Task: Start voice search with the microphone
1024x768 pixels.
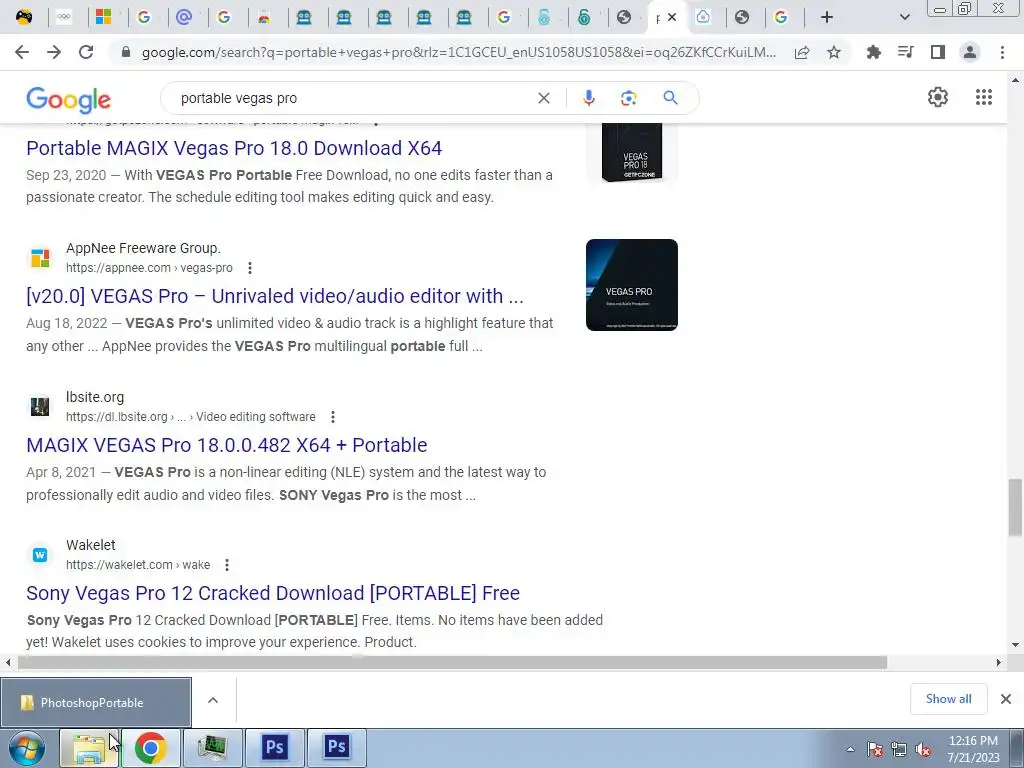Action: pyautogui.click(x=588, y=98)
